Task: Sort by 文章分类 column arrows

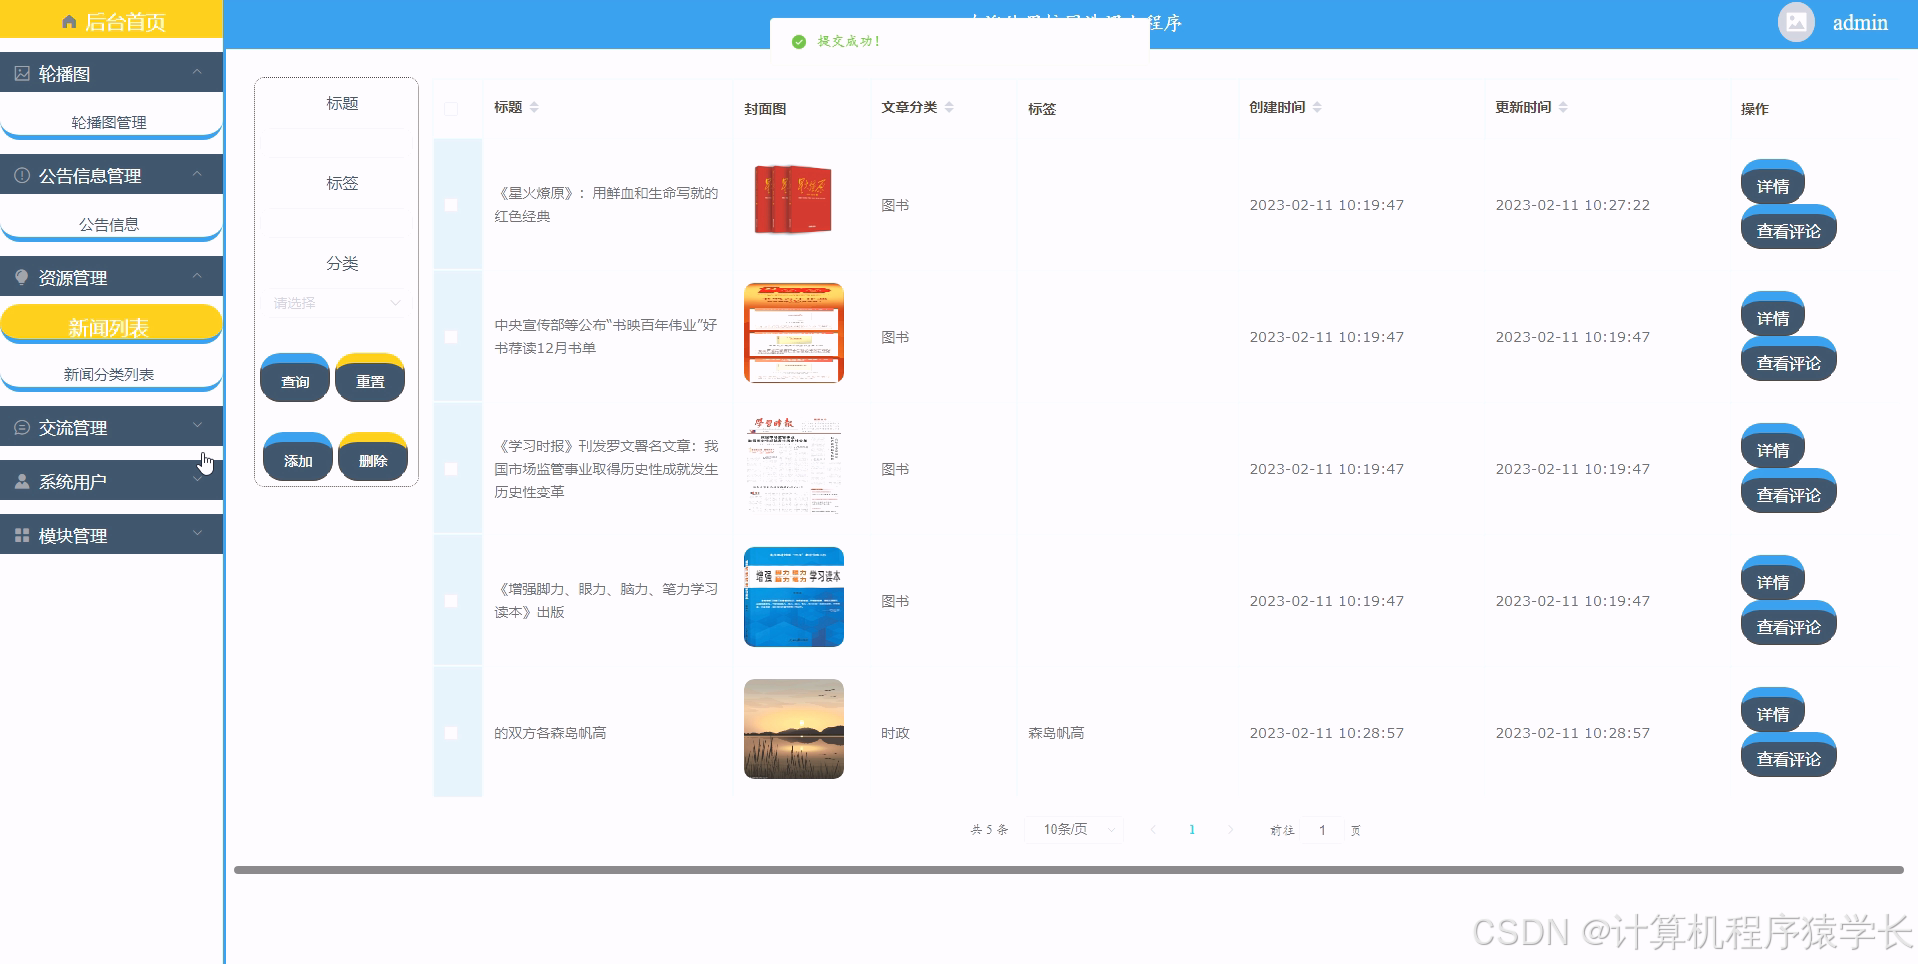Action: (x=949, y=107)
